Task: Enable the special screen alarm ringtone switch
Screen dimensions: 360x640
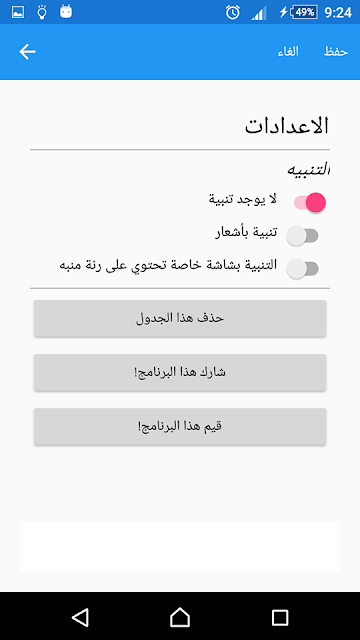Action: pos(302,269)
